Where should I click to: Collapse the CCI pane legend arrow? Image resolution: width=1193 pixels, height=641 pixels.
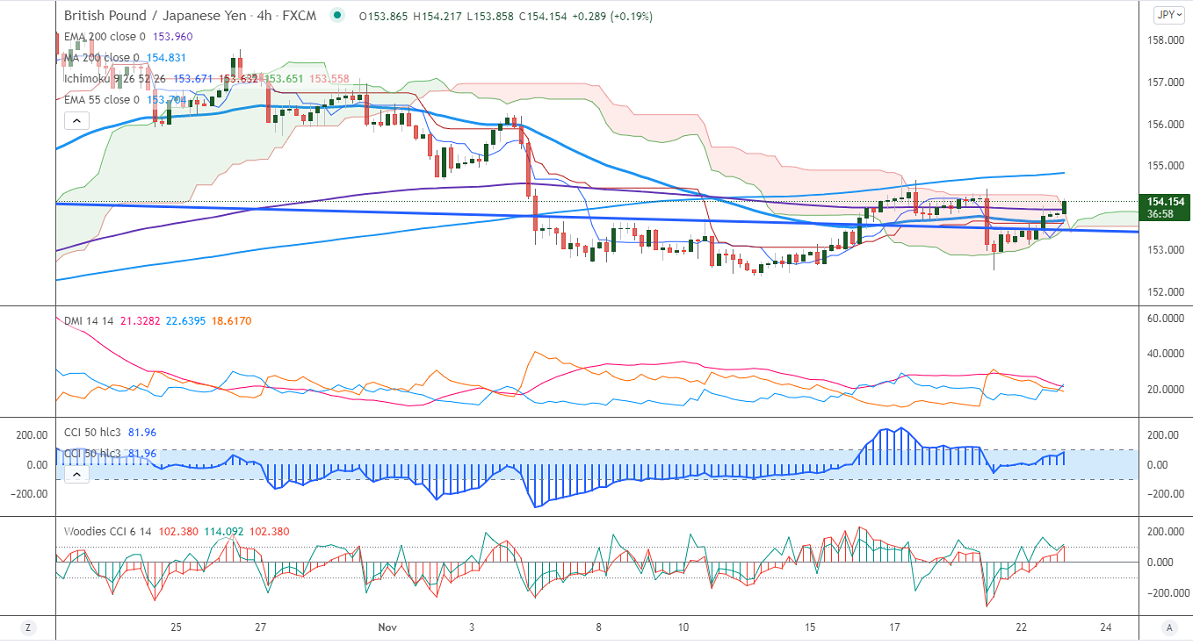pos(76,474)
